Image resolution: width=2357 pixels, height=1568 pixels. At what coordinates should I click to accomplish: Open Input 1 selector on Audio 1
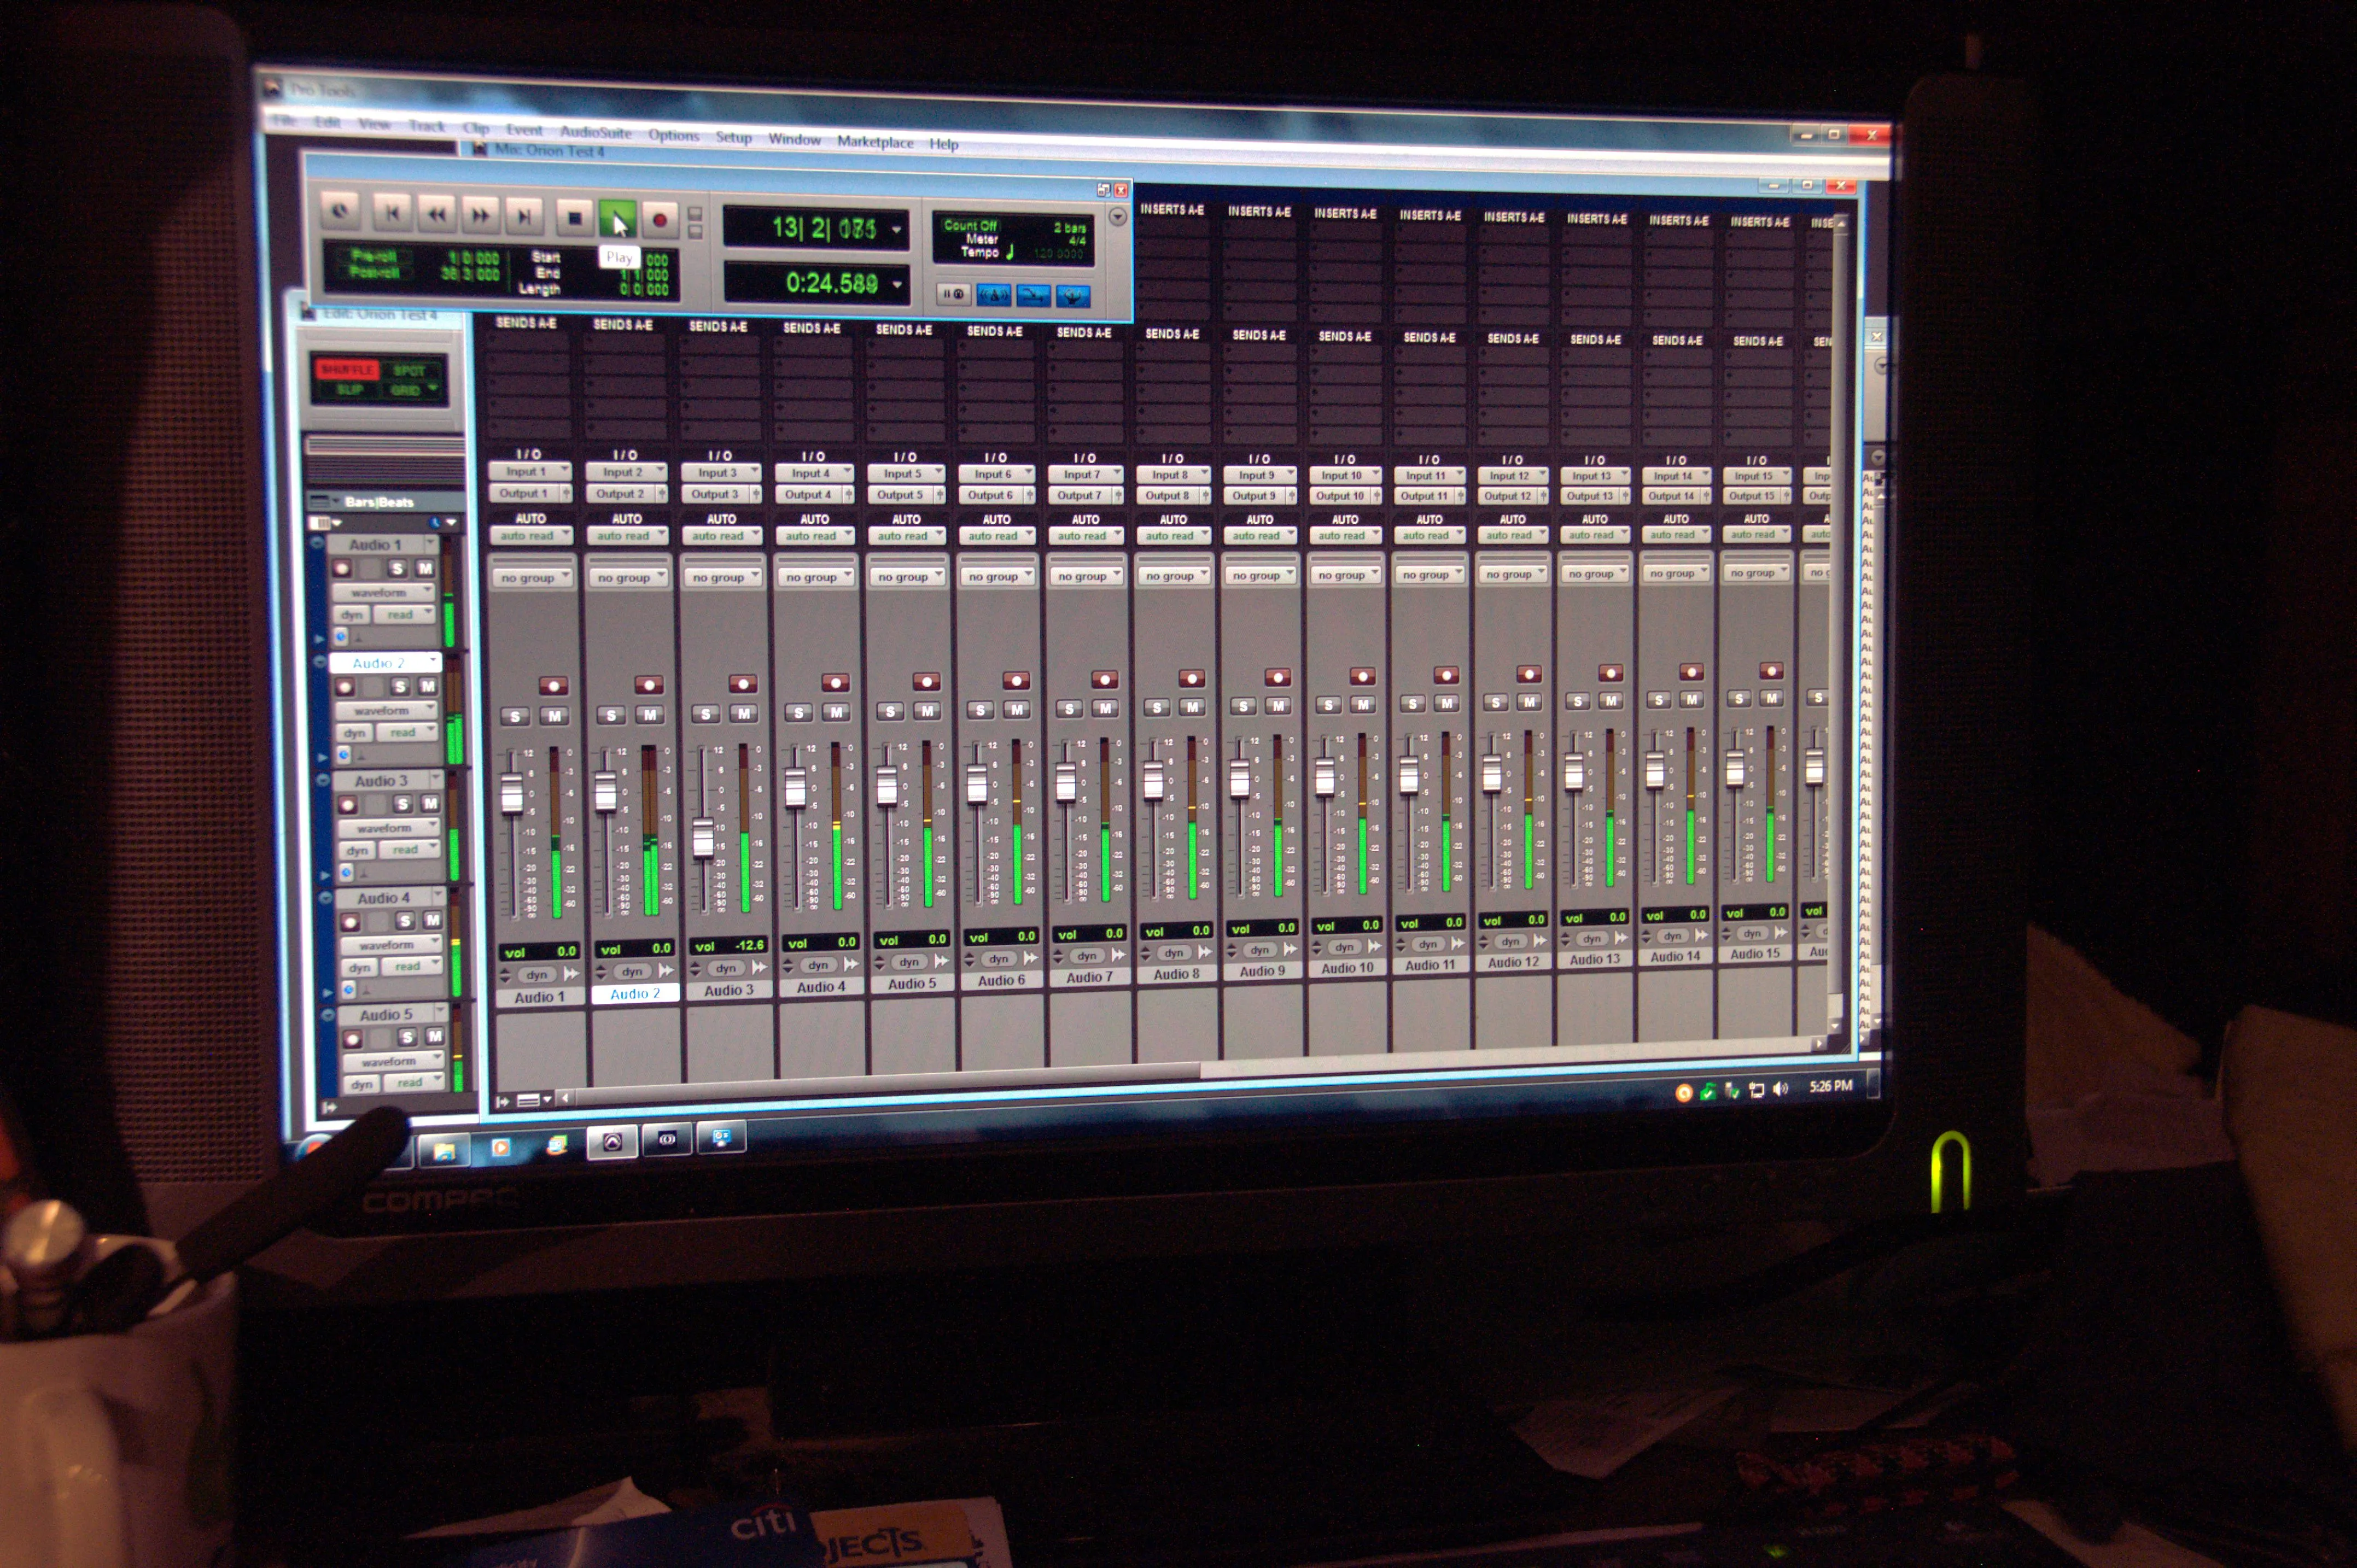pos(529,471)
